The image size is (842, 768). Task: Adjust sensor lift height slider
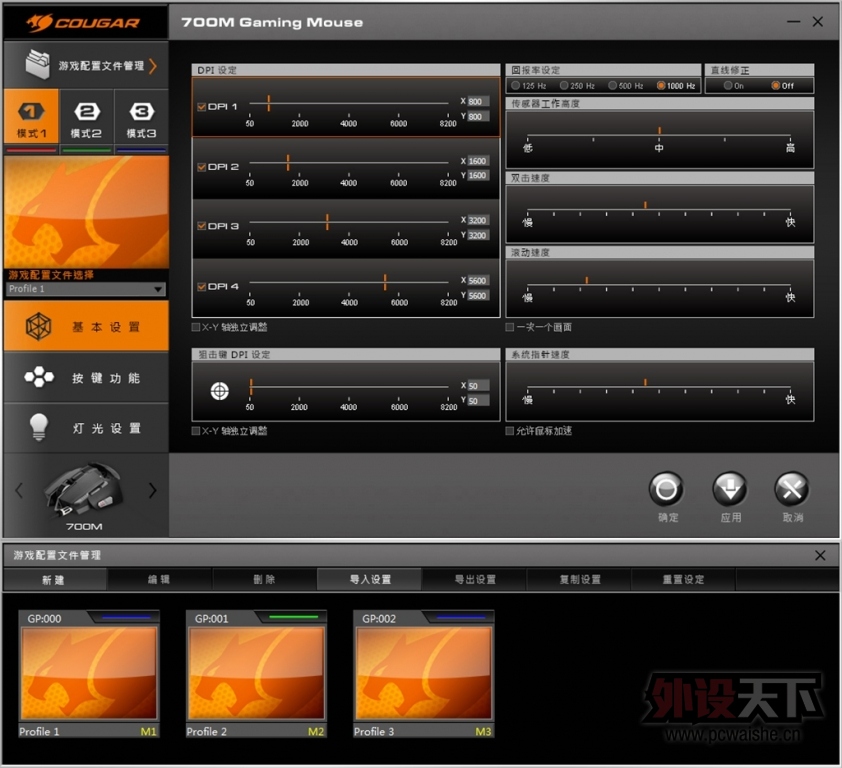tap(659, 131)
